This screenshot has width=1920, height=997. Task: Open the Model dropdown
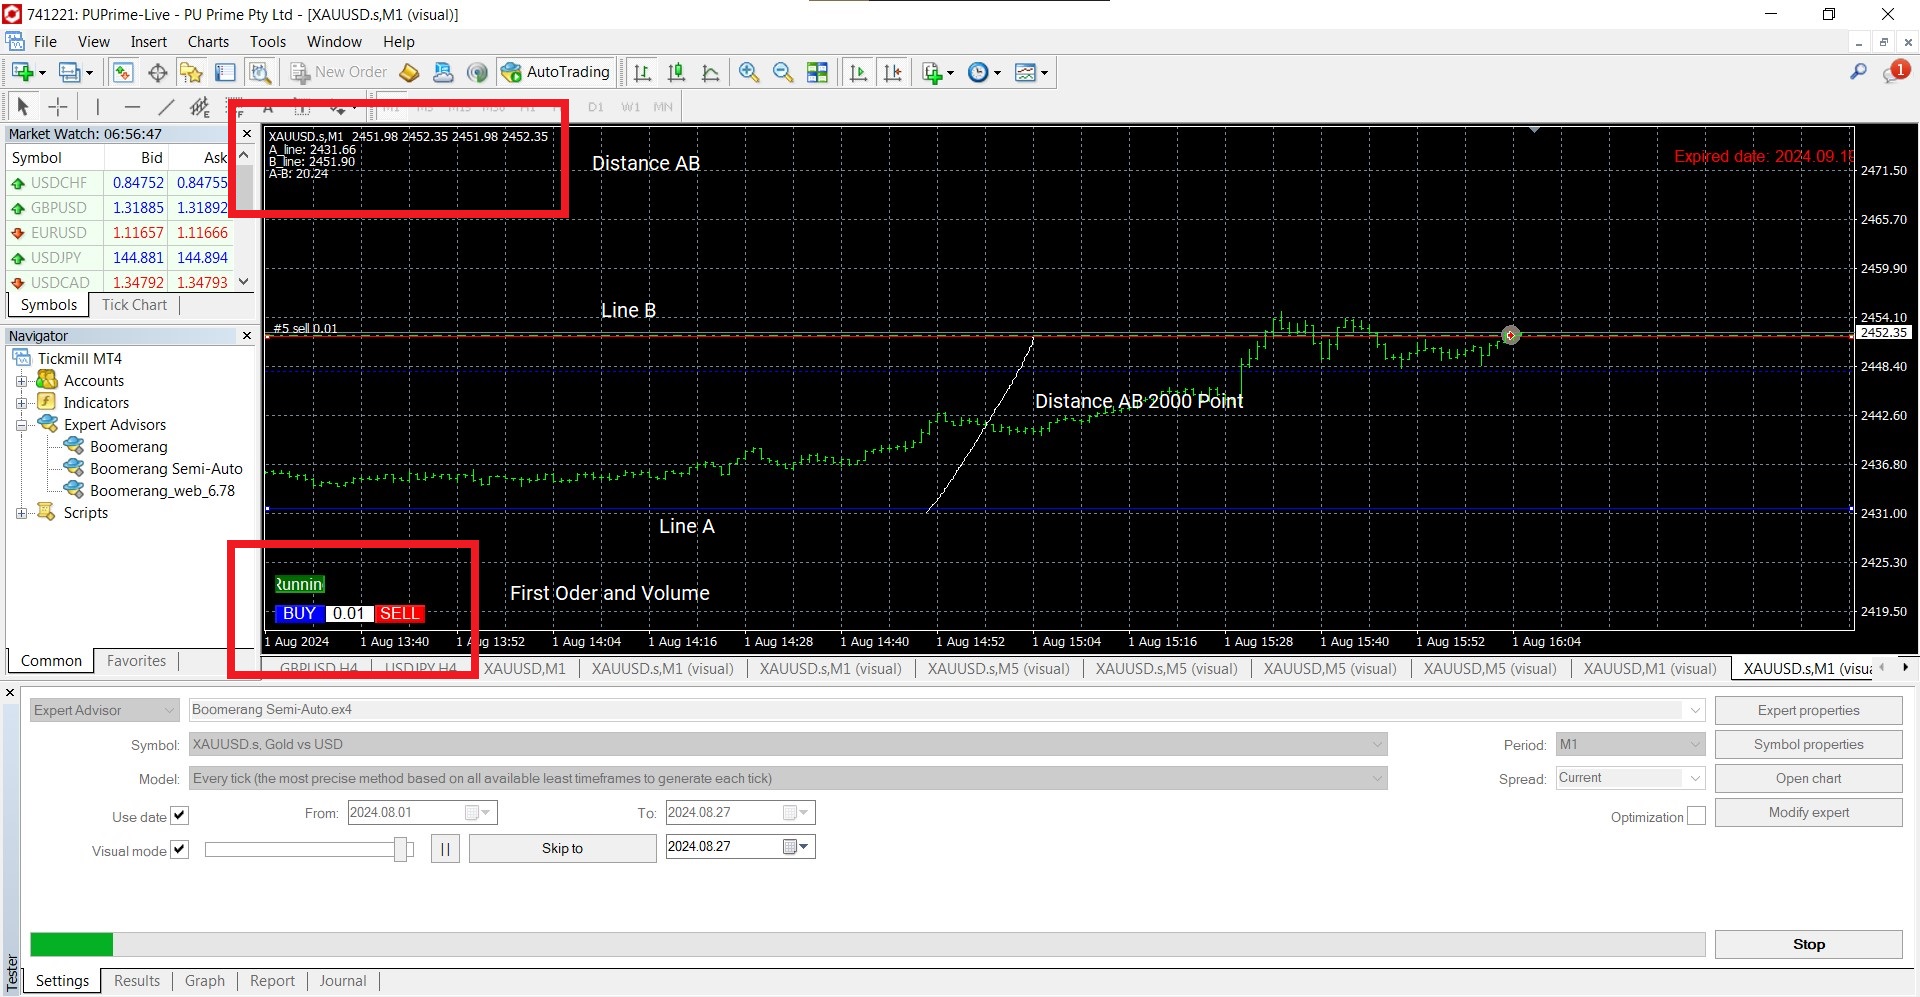pos(788,778)
